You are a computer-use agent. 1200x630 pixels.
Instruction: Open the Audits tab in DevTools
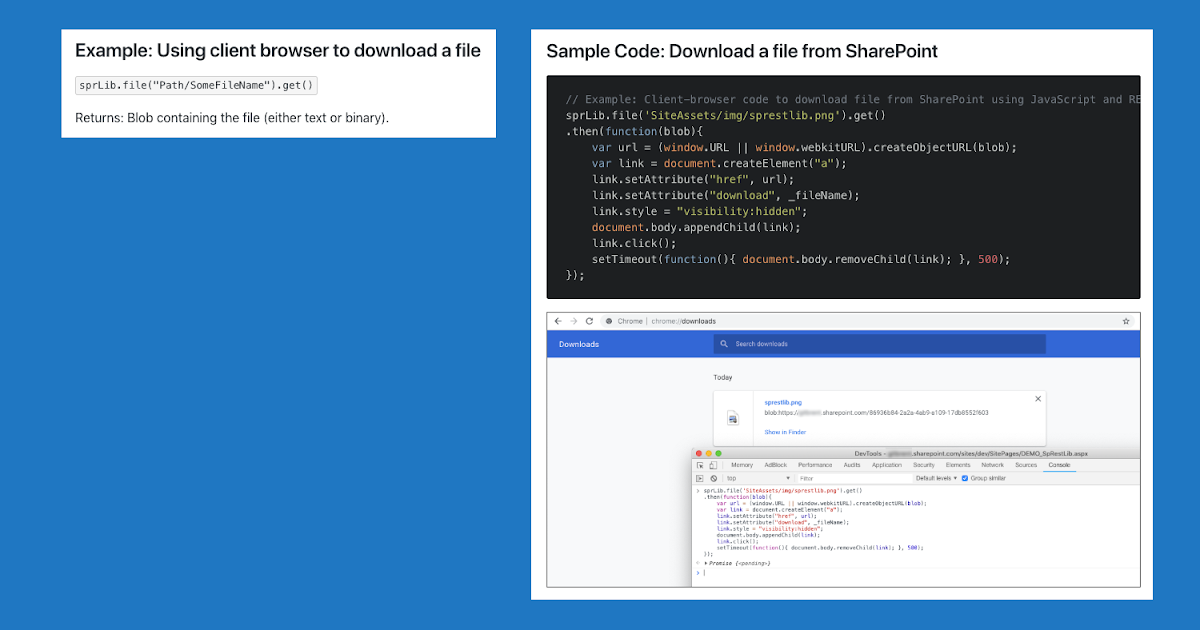[x=852, y=465]
